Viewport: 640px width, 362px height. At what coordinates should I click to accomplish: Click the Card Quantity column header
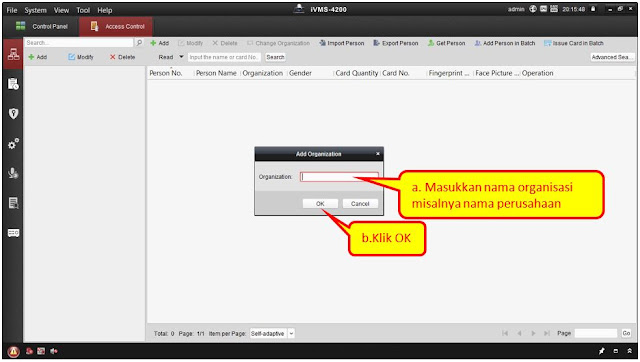[357, 73]
